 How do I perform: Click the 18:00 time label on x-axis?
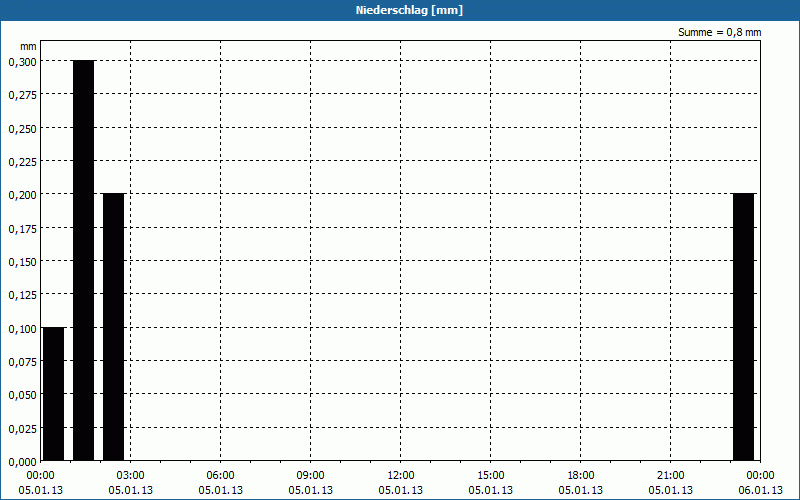click(x=581, y=476)
